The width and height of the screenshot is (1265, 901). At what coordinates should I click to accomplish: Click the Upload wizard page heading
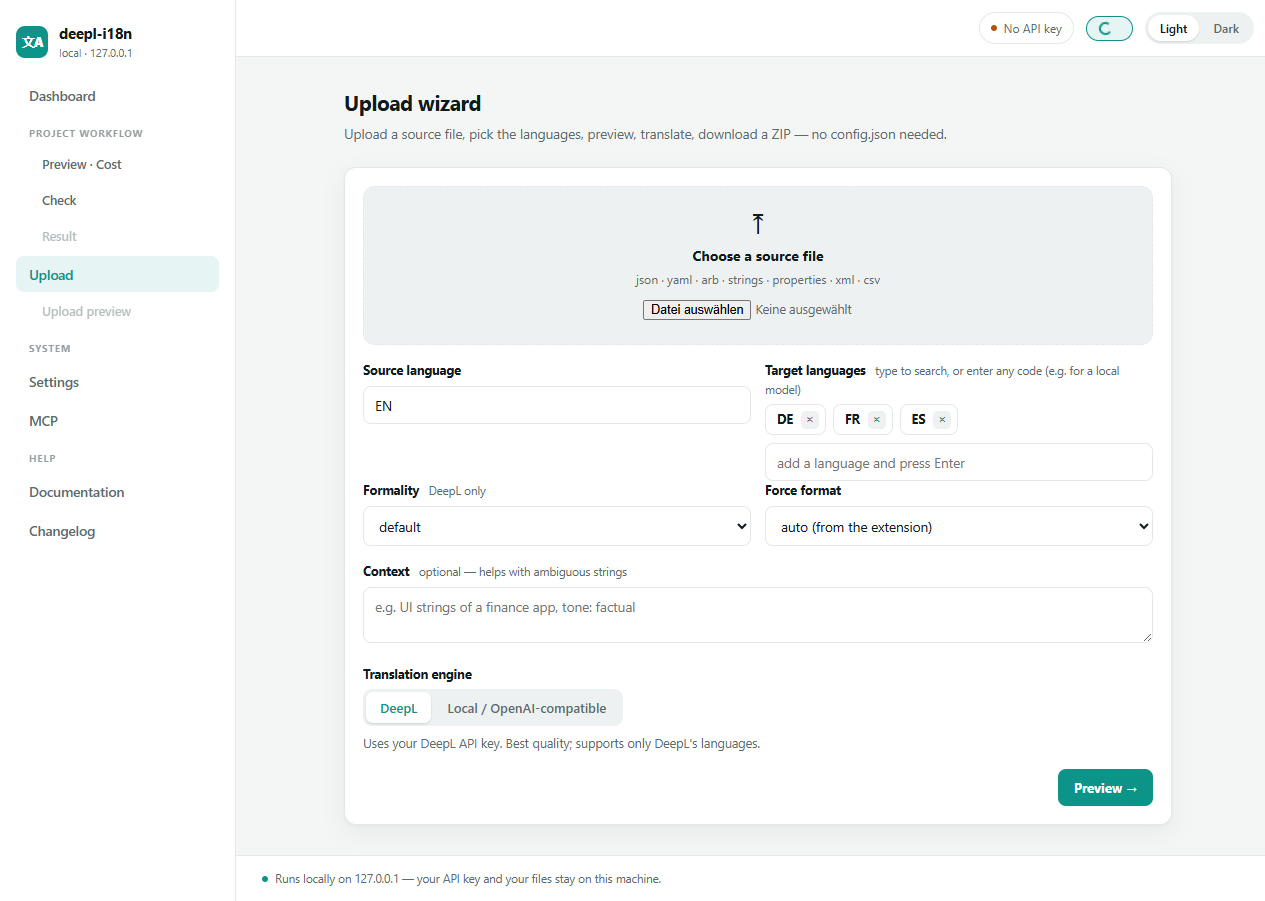pos(412,103)
